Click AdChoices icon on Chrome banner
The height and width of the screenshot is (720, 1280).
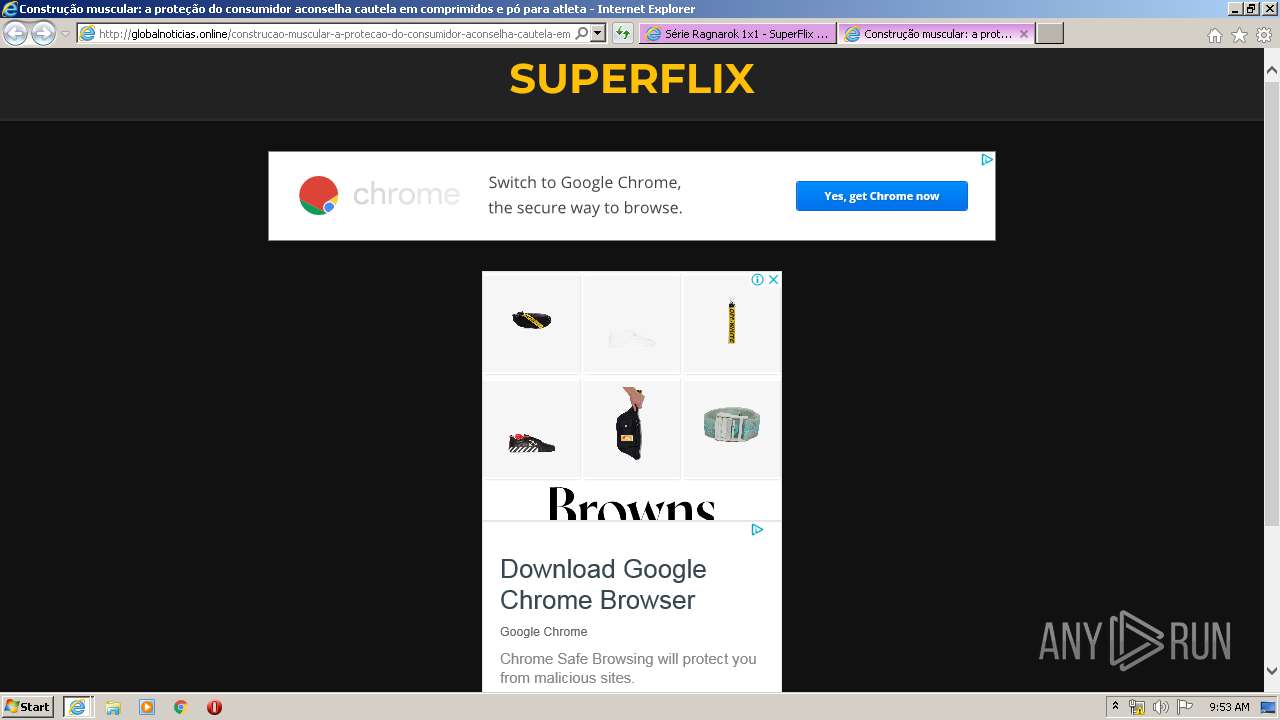986,160
